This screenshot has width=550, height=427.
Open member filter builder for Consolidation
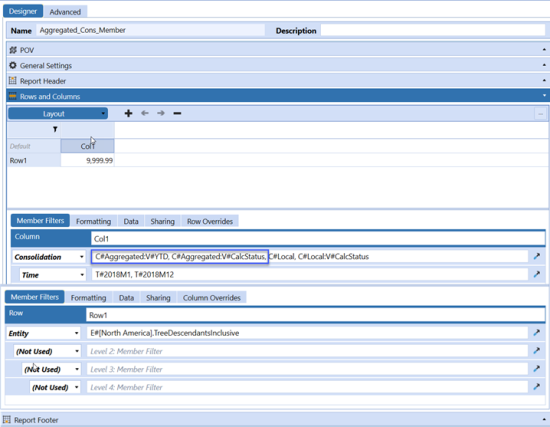537,256
